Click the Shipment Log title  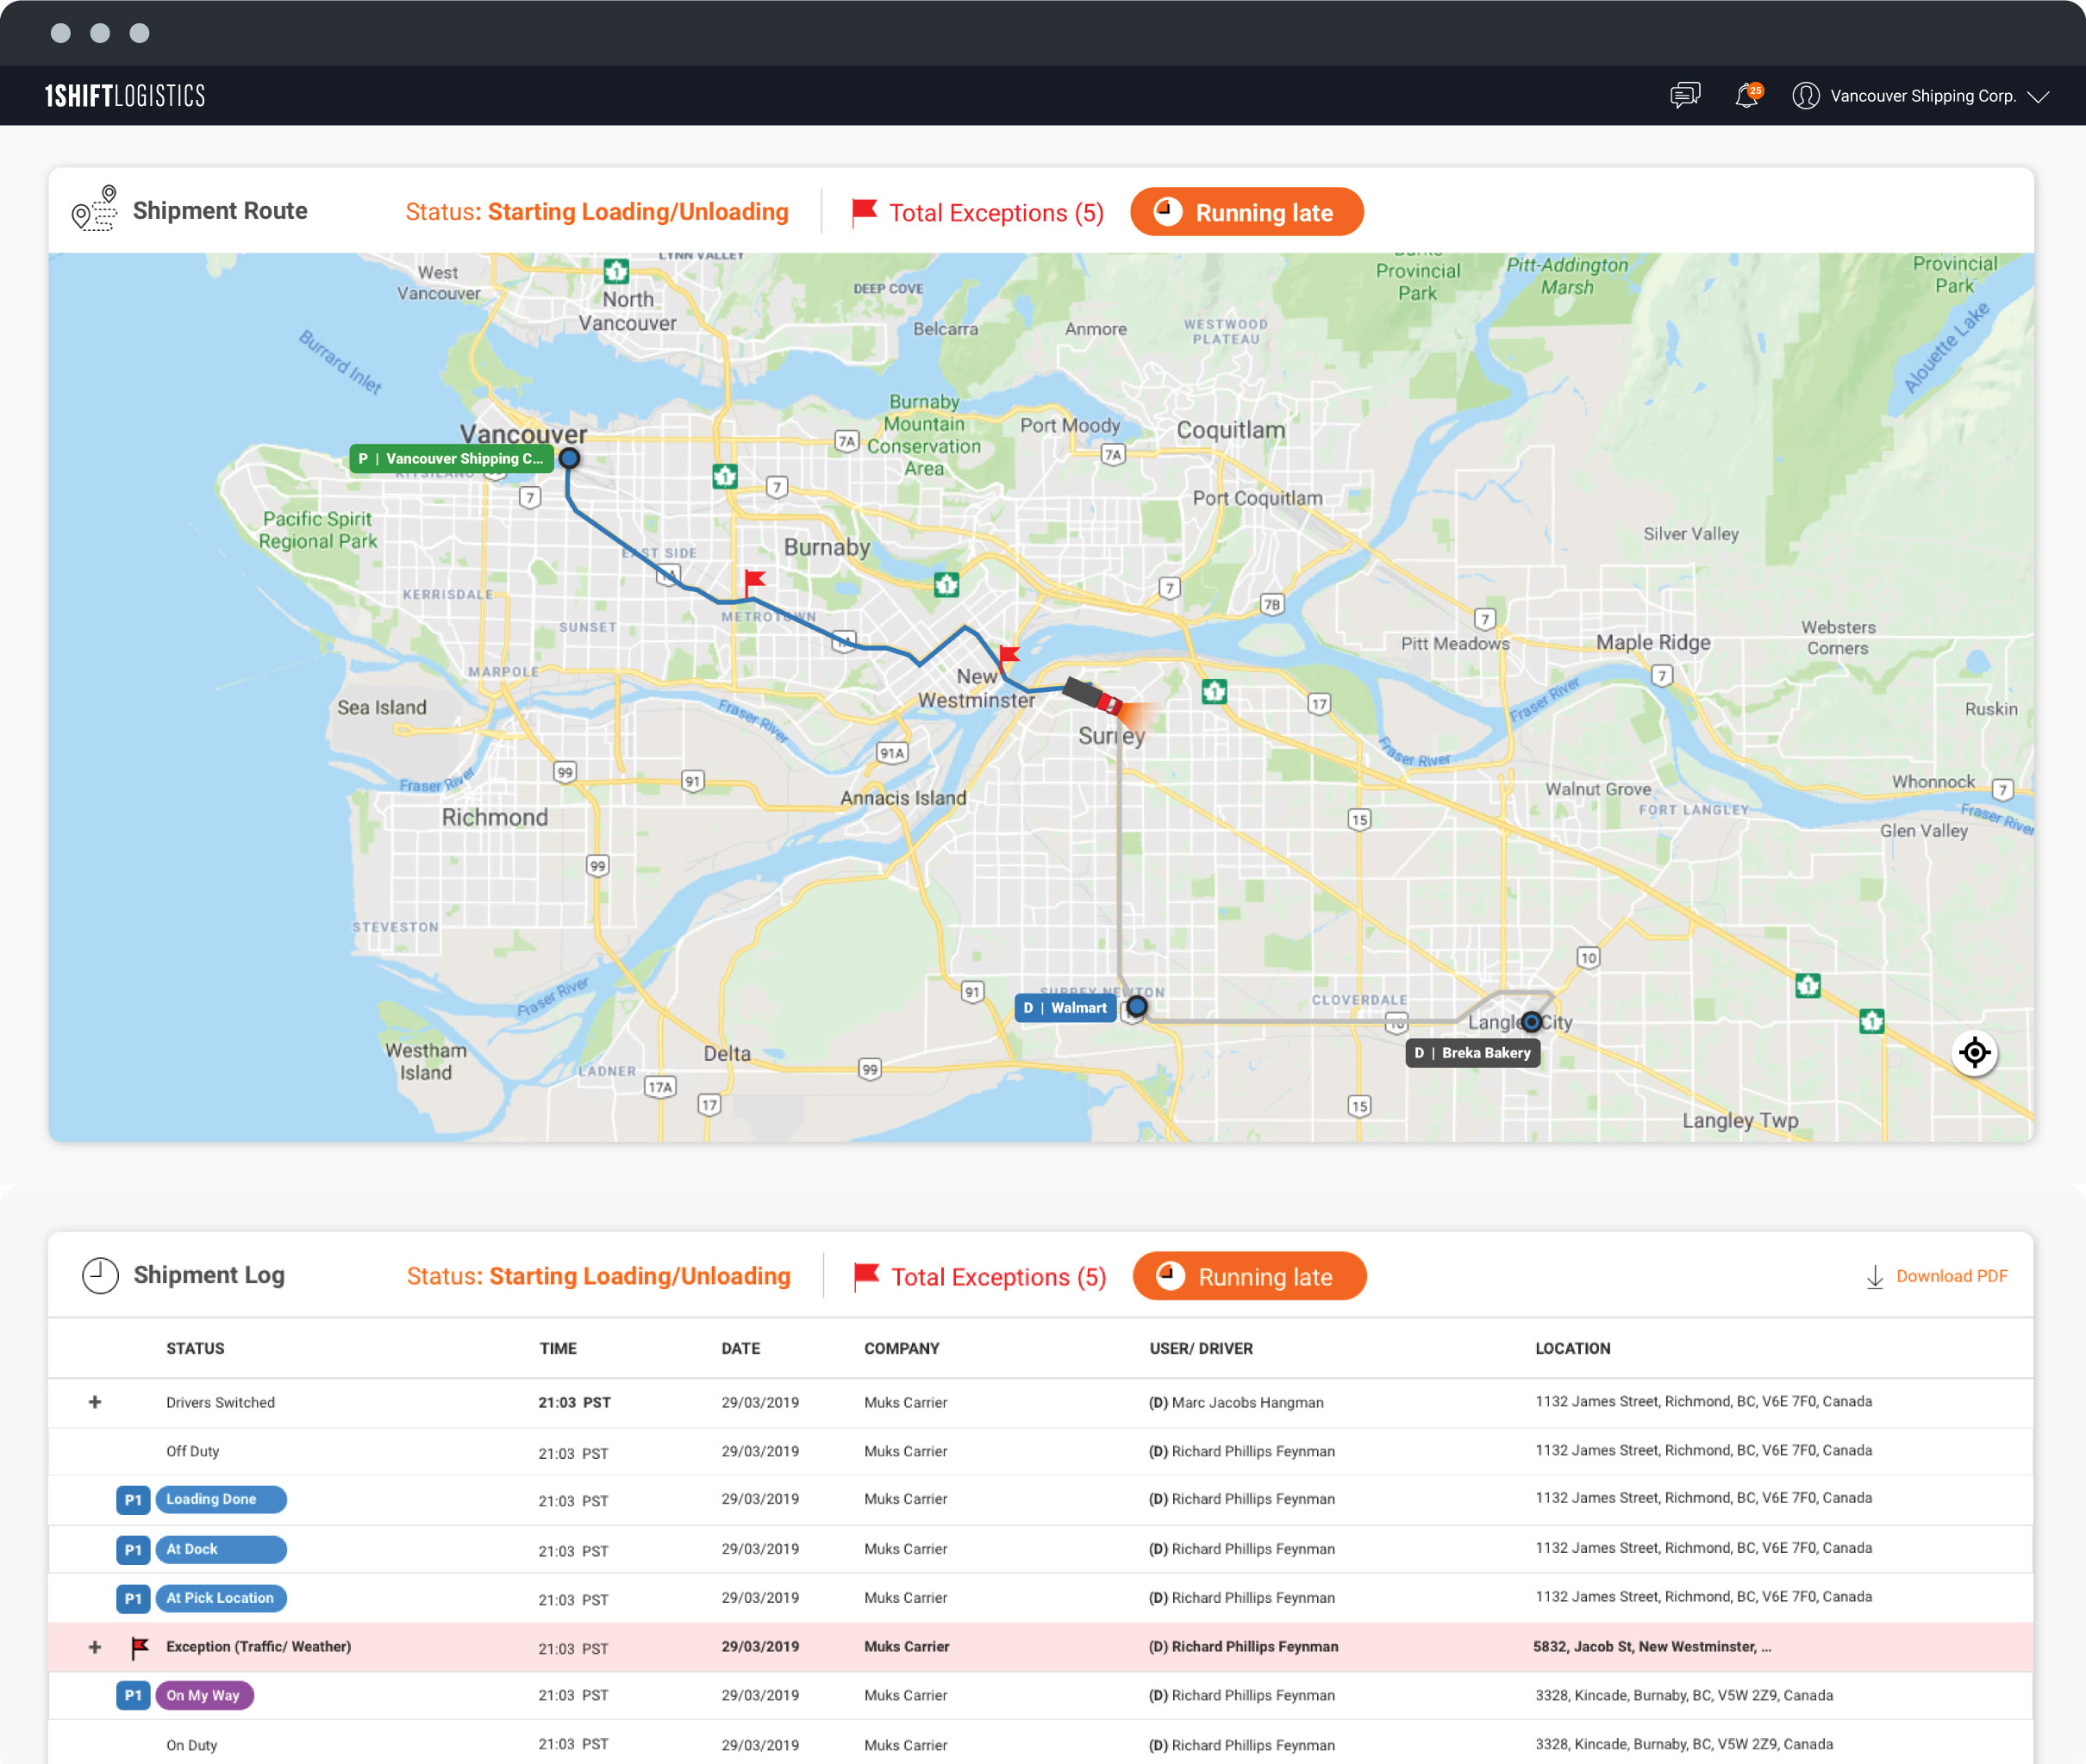click(209, 1275)
